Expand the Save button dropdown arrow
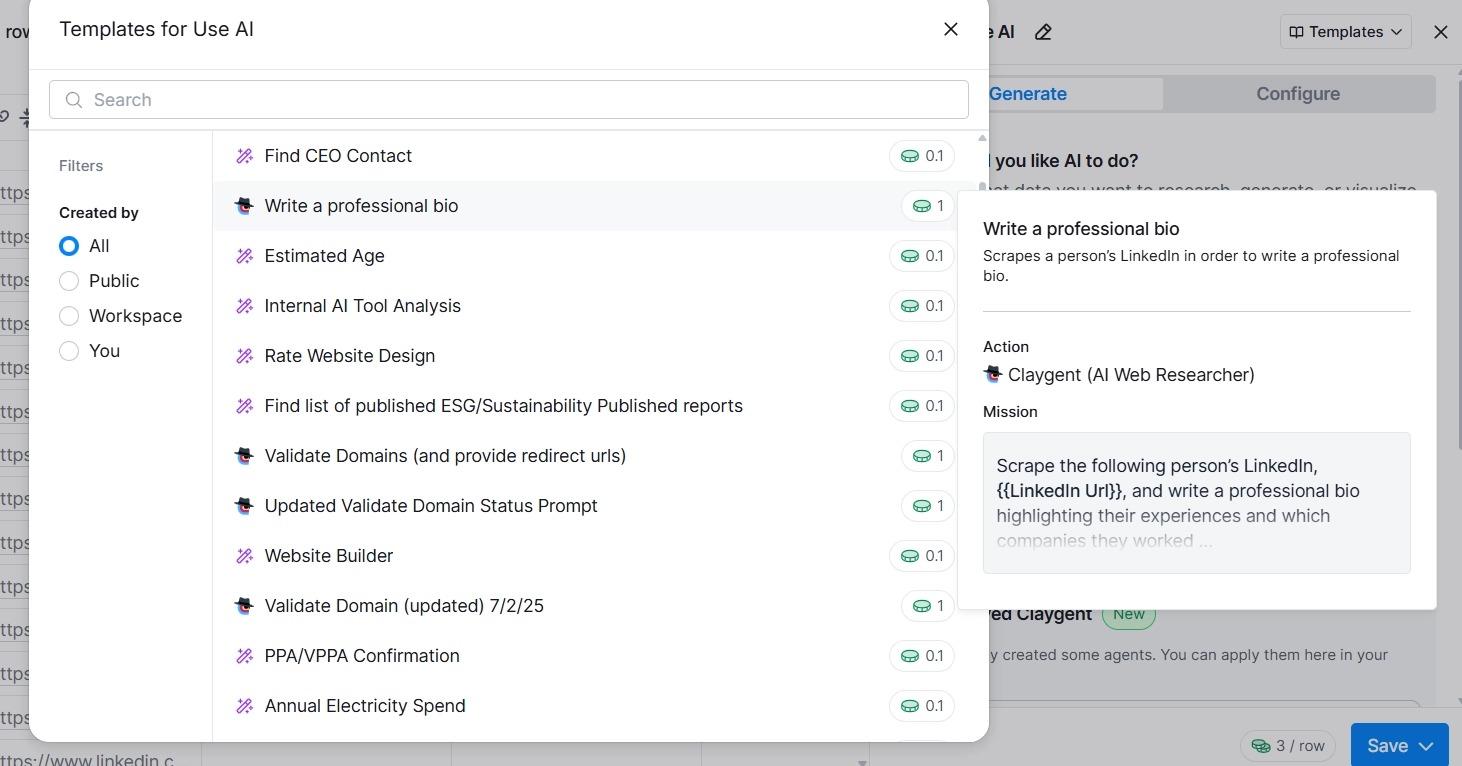Screen dimensions: 1462x766 point(1427,746)
